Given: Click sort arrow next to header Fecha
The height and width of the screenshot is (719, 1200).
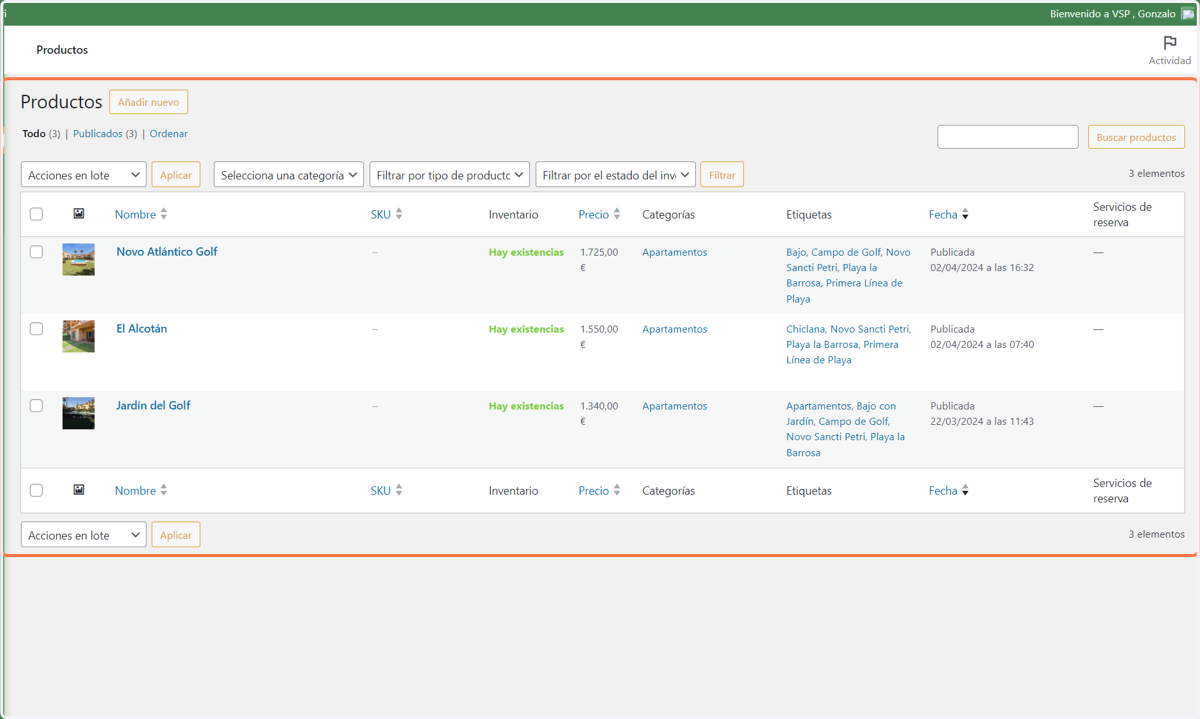Looking at the screenshot, I should (x=965, y=215).
